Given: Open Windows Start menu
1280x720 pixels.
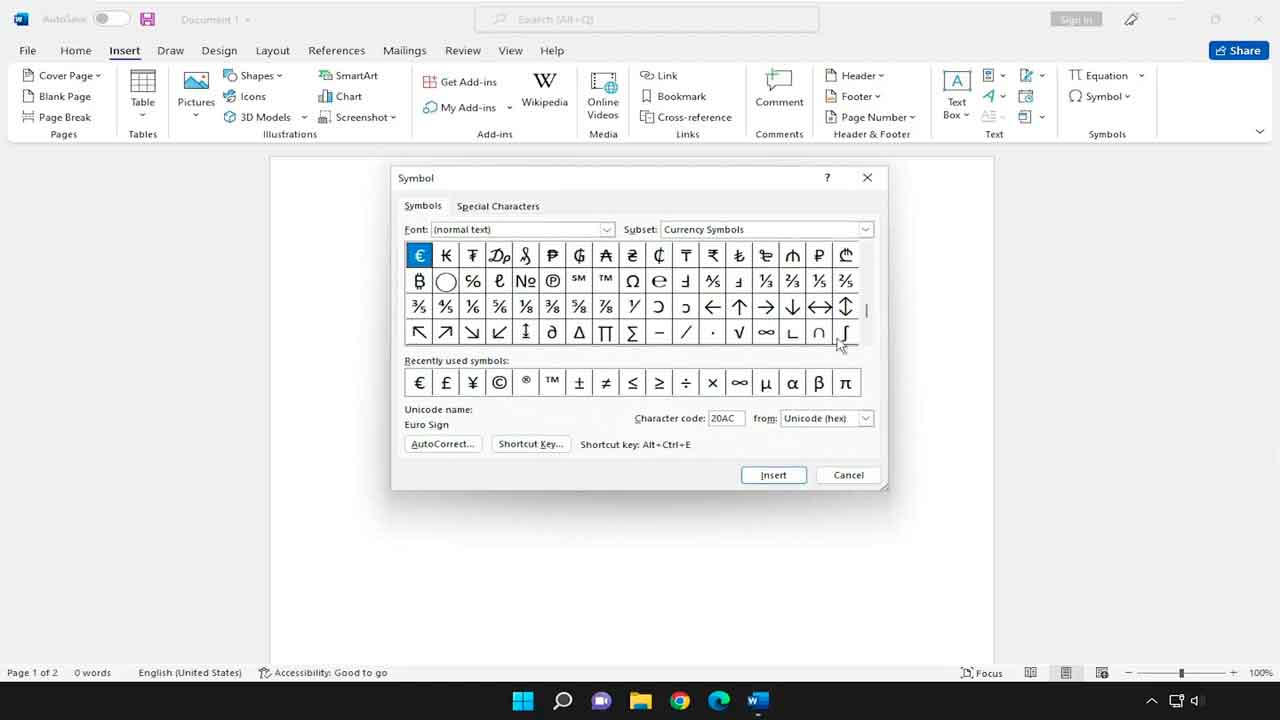Looking at the screenshot, I should [x=523, y=700].
